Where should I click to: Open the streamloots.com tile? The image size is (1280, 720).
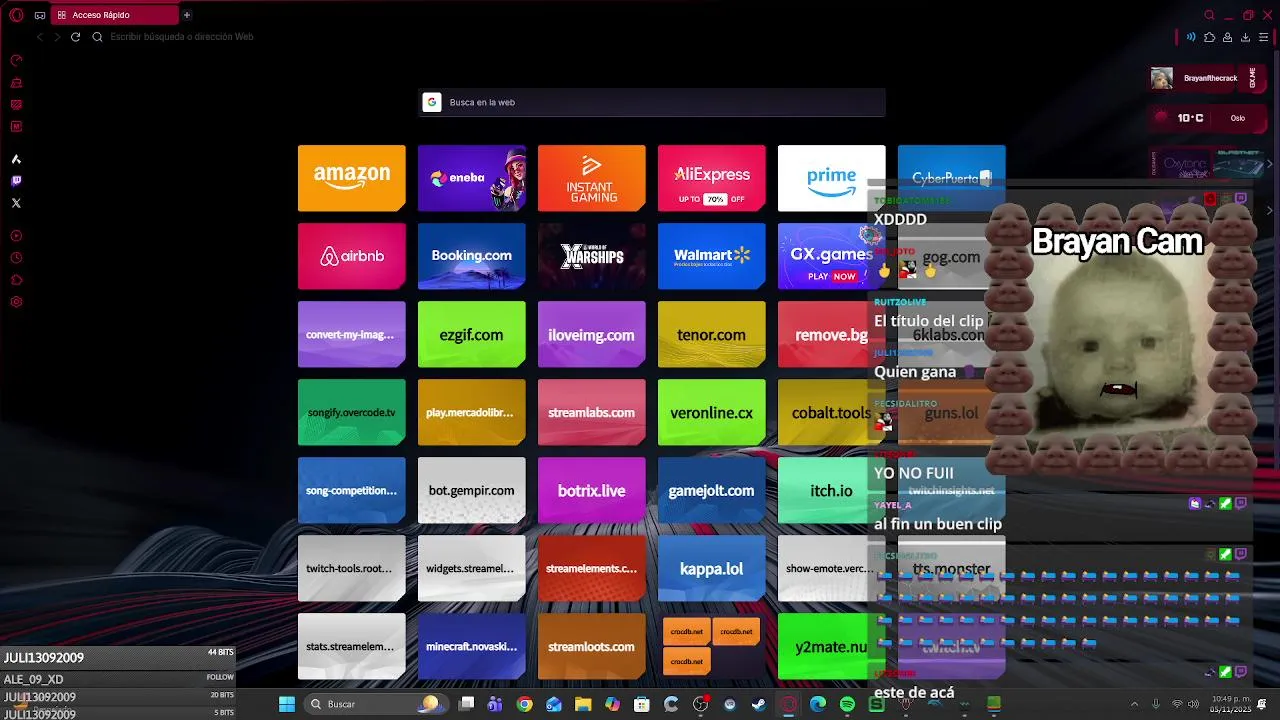coord(592,646)
